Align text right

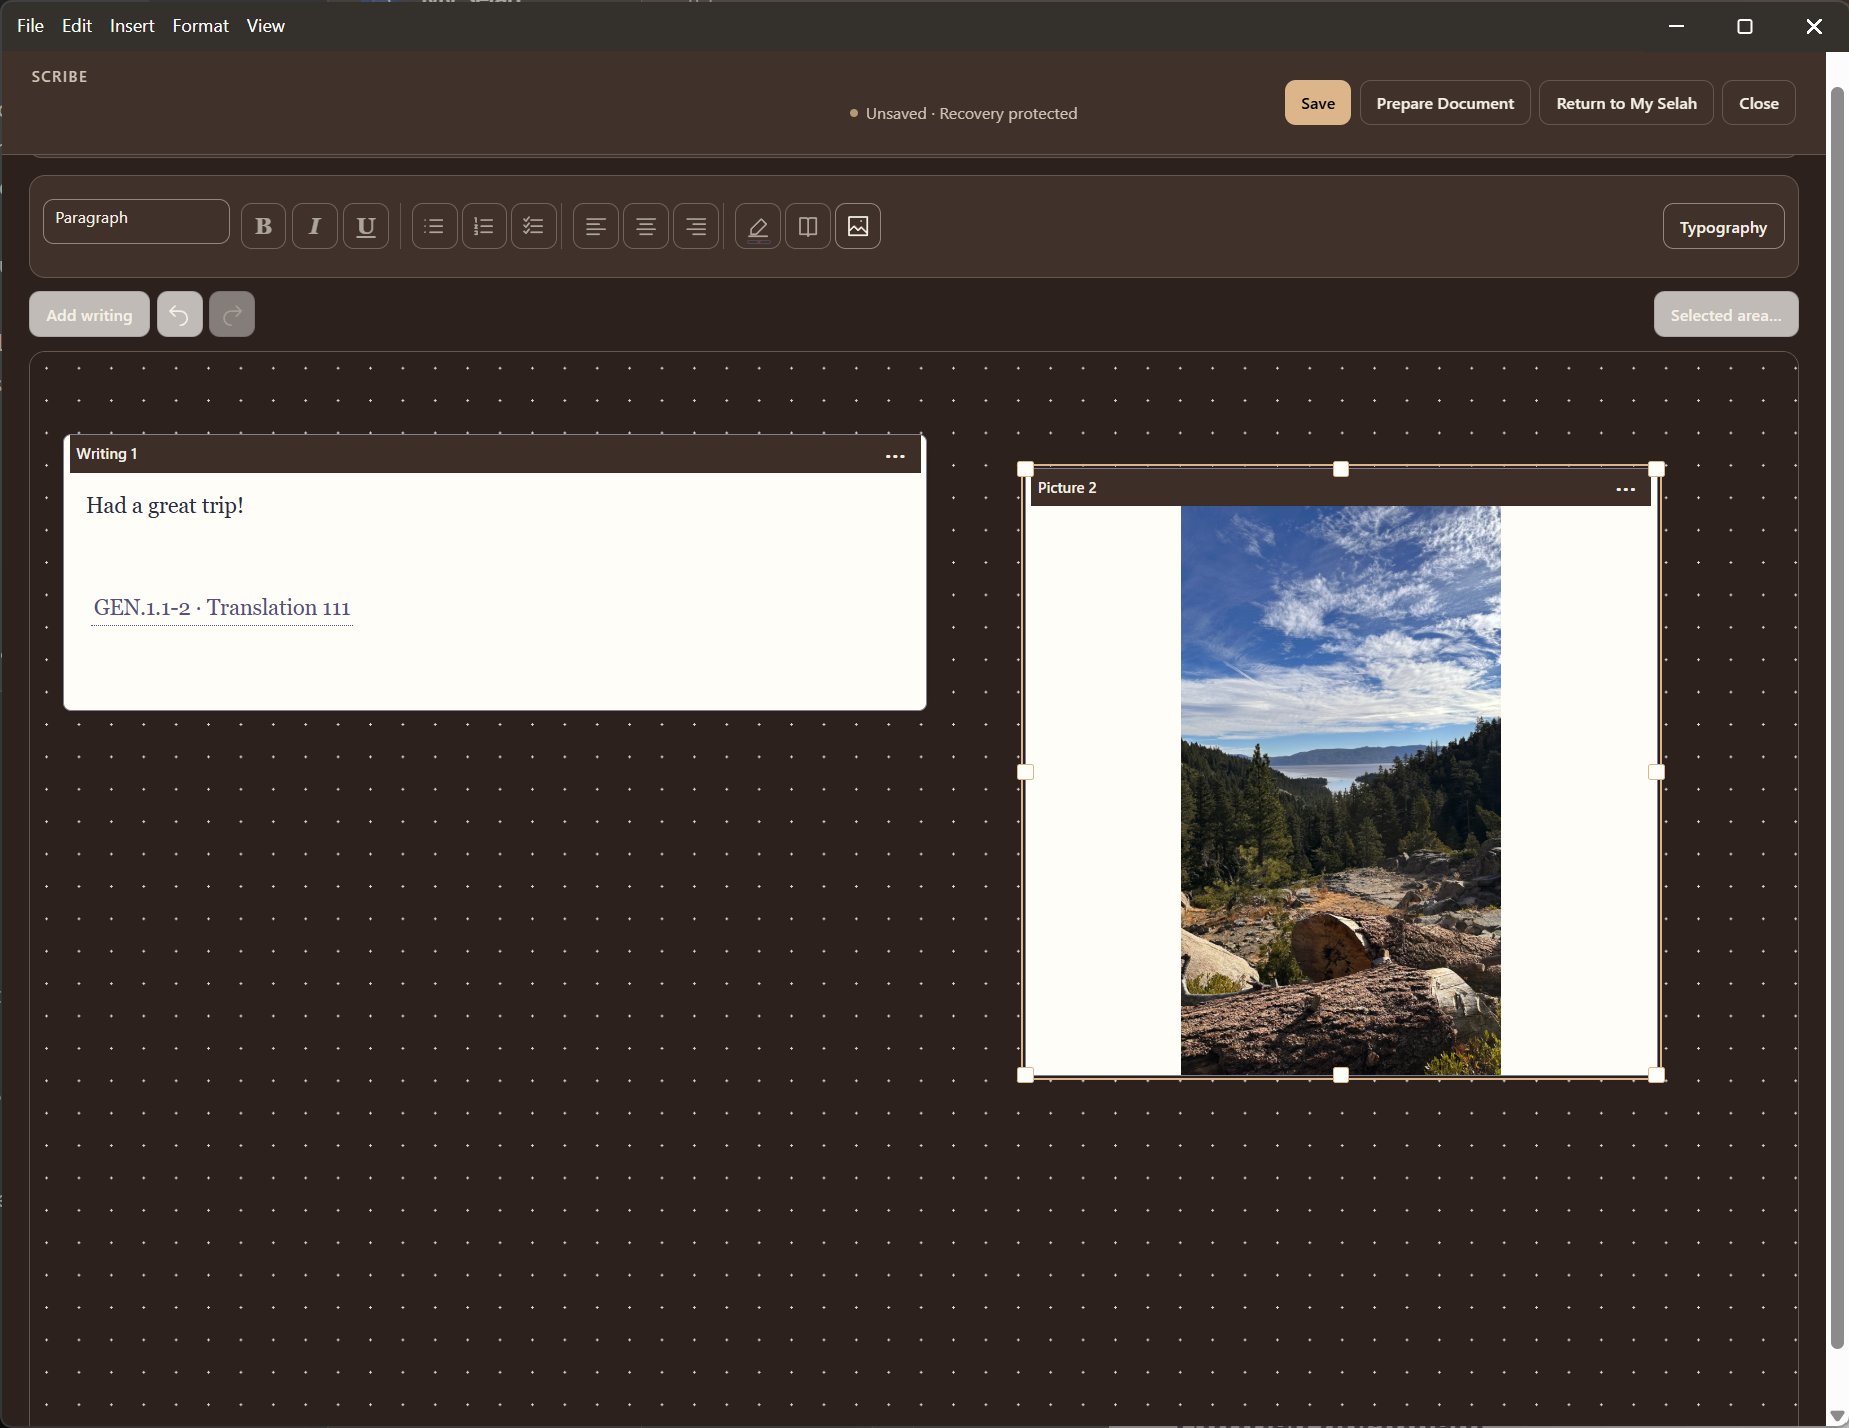696,227
